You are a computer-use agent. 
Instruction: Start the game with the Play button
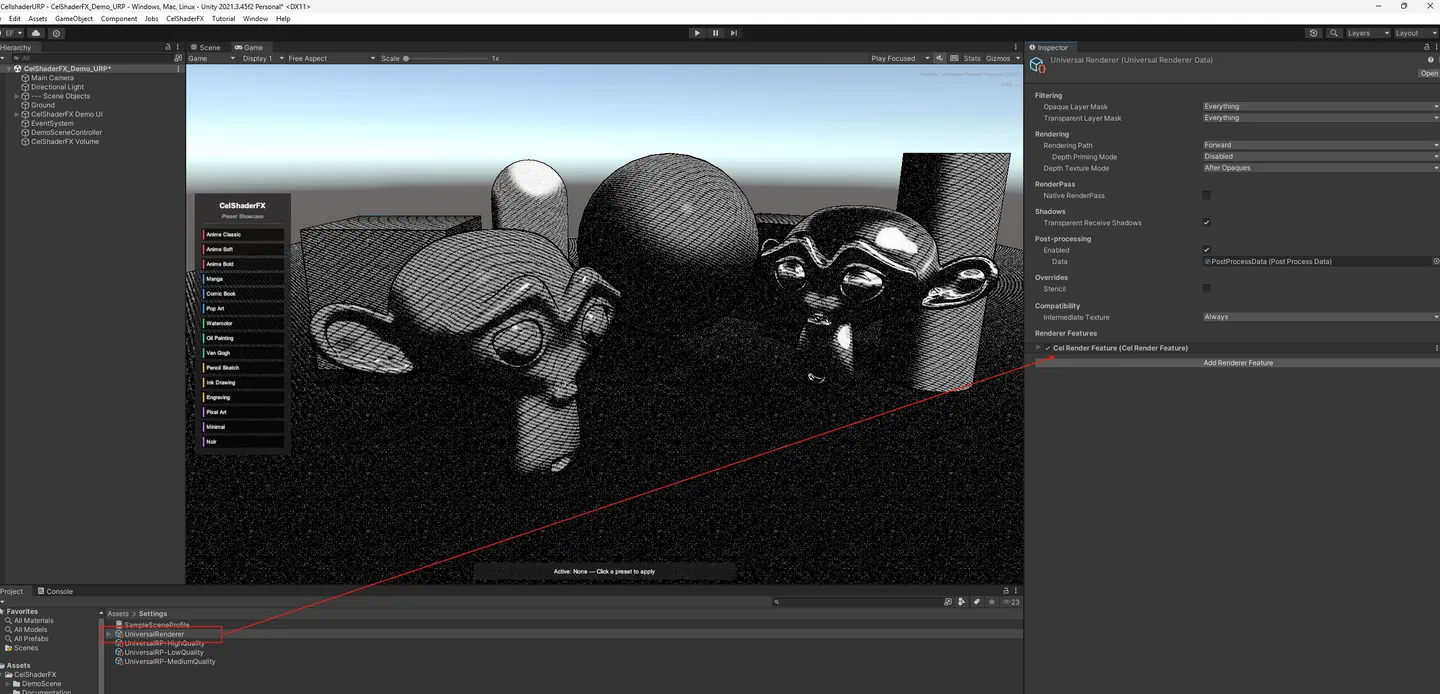click(x=697, y=33)
